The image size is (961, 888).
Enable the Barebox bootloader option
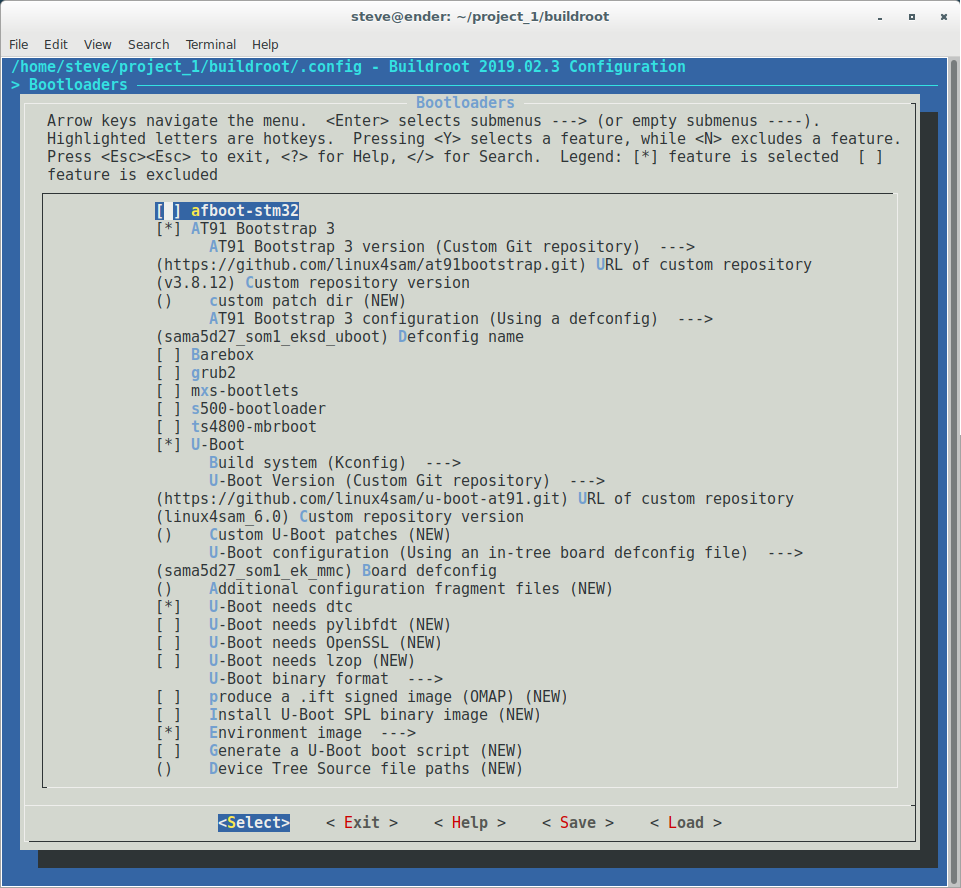(168, 355)
